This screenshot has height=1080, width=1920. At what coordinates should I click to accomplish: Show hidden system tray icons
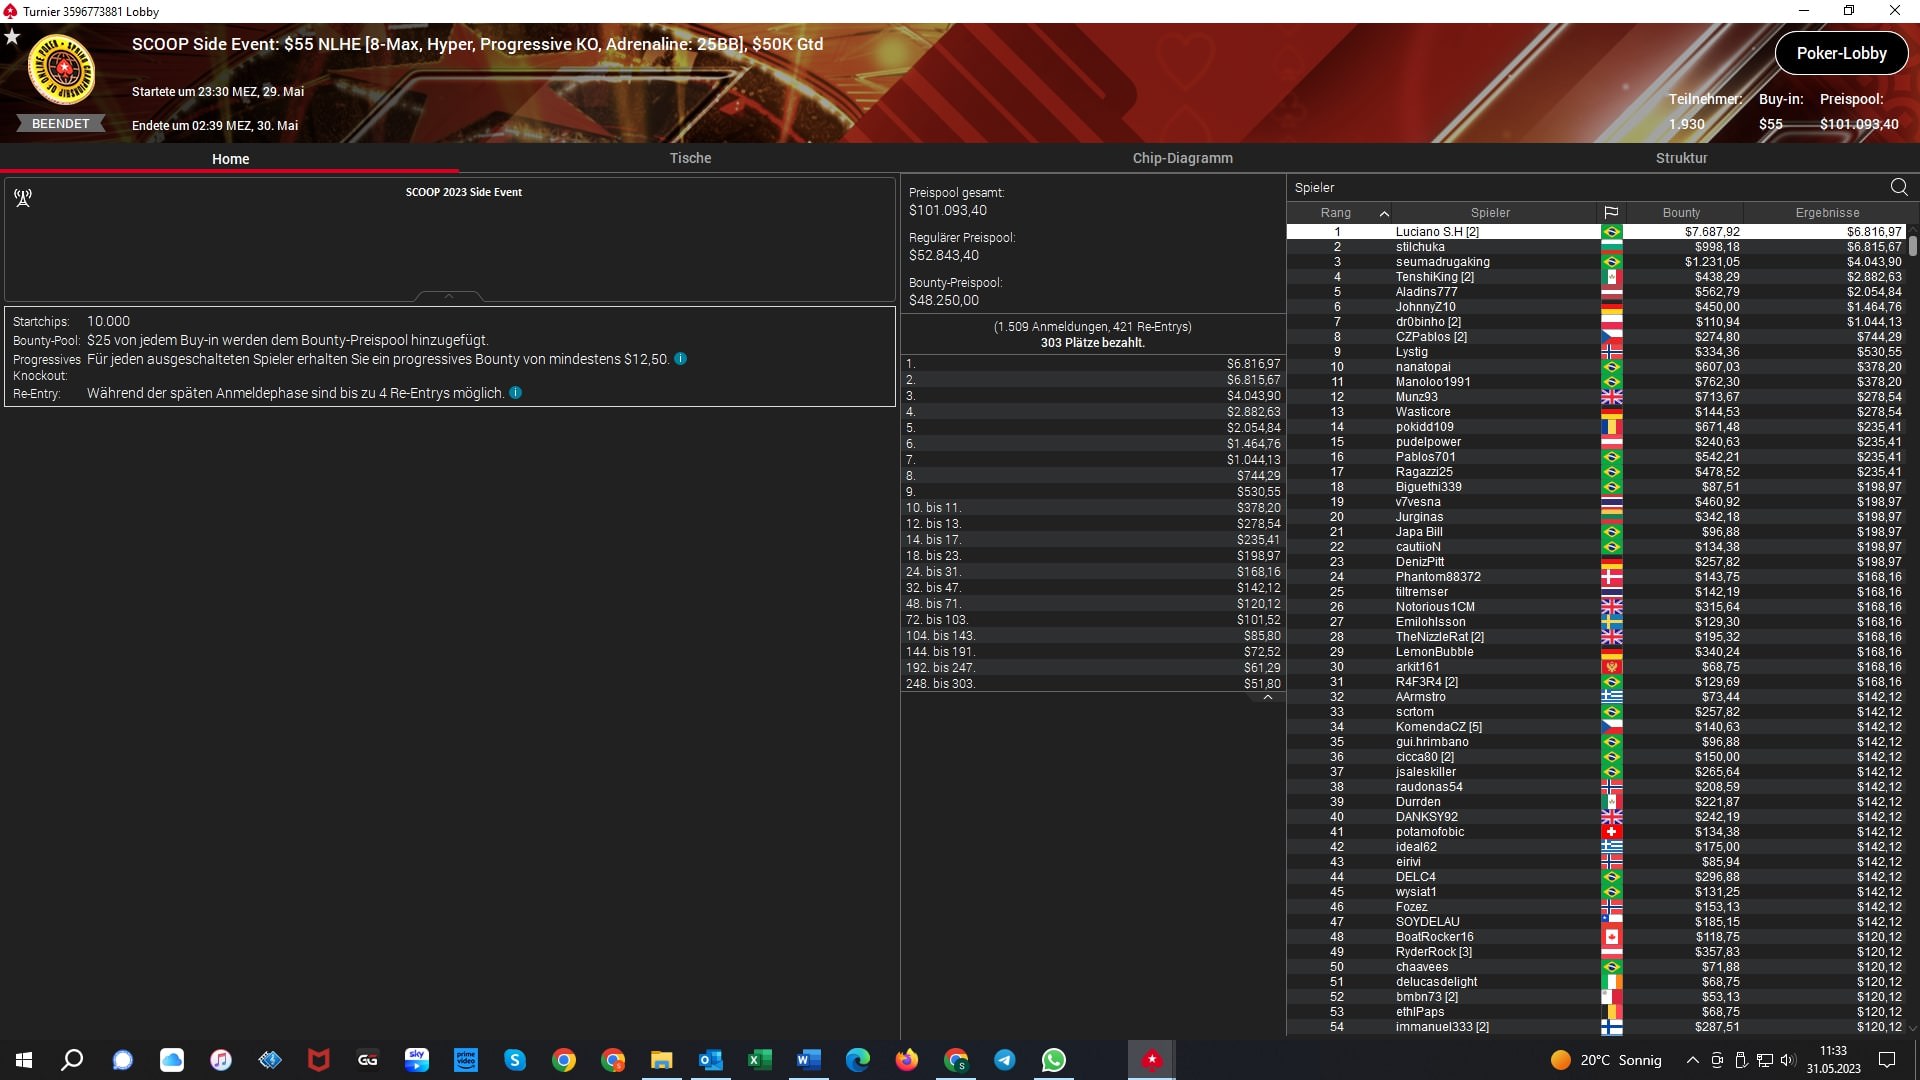1692,1060
